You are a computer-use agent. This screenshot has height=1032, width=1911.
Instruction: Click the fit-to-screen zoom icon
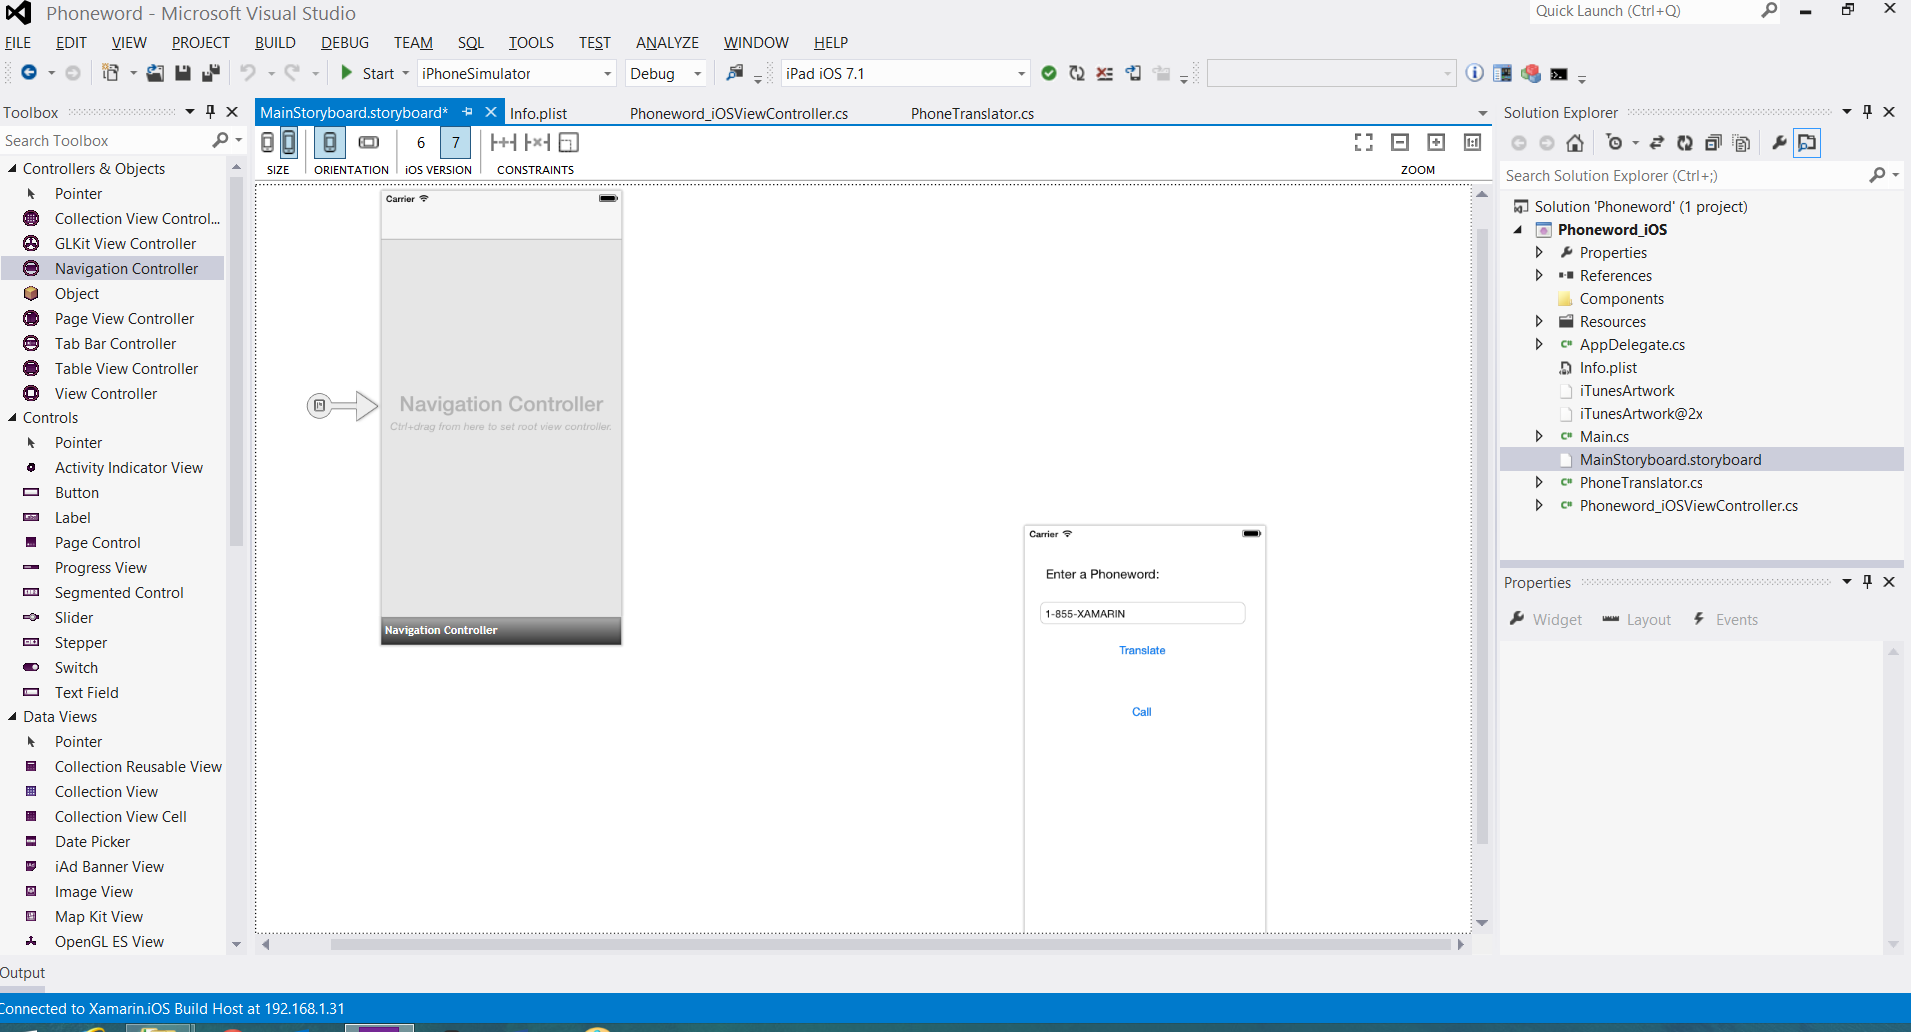point(1363,143)
